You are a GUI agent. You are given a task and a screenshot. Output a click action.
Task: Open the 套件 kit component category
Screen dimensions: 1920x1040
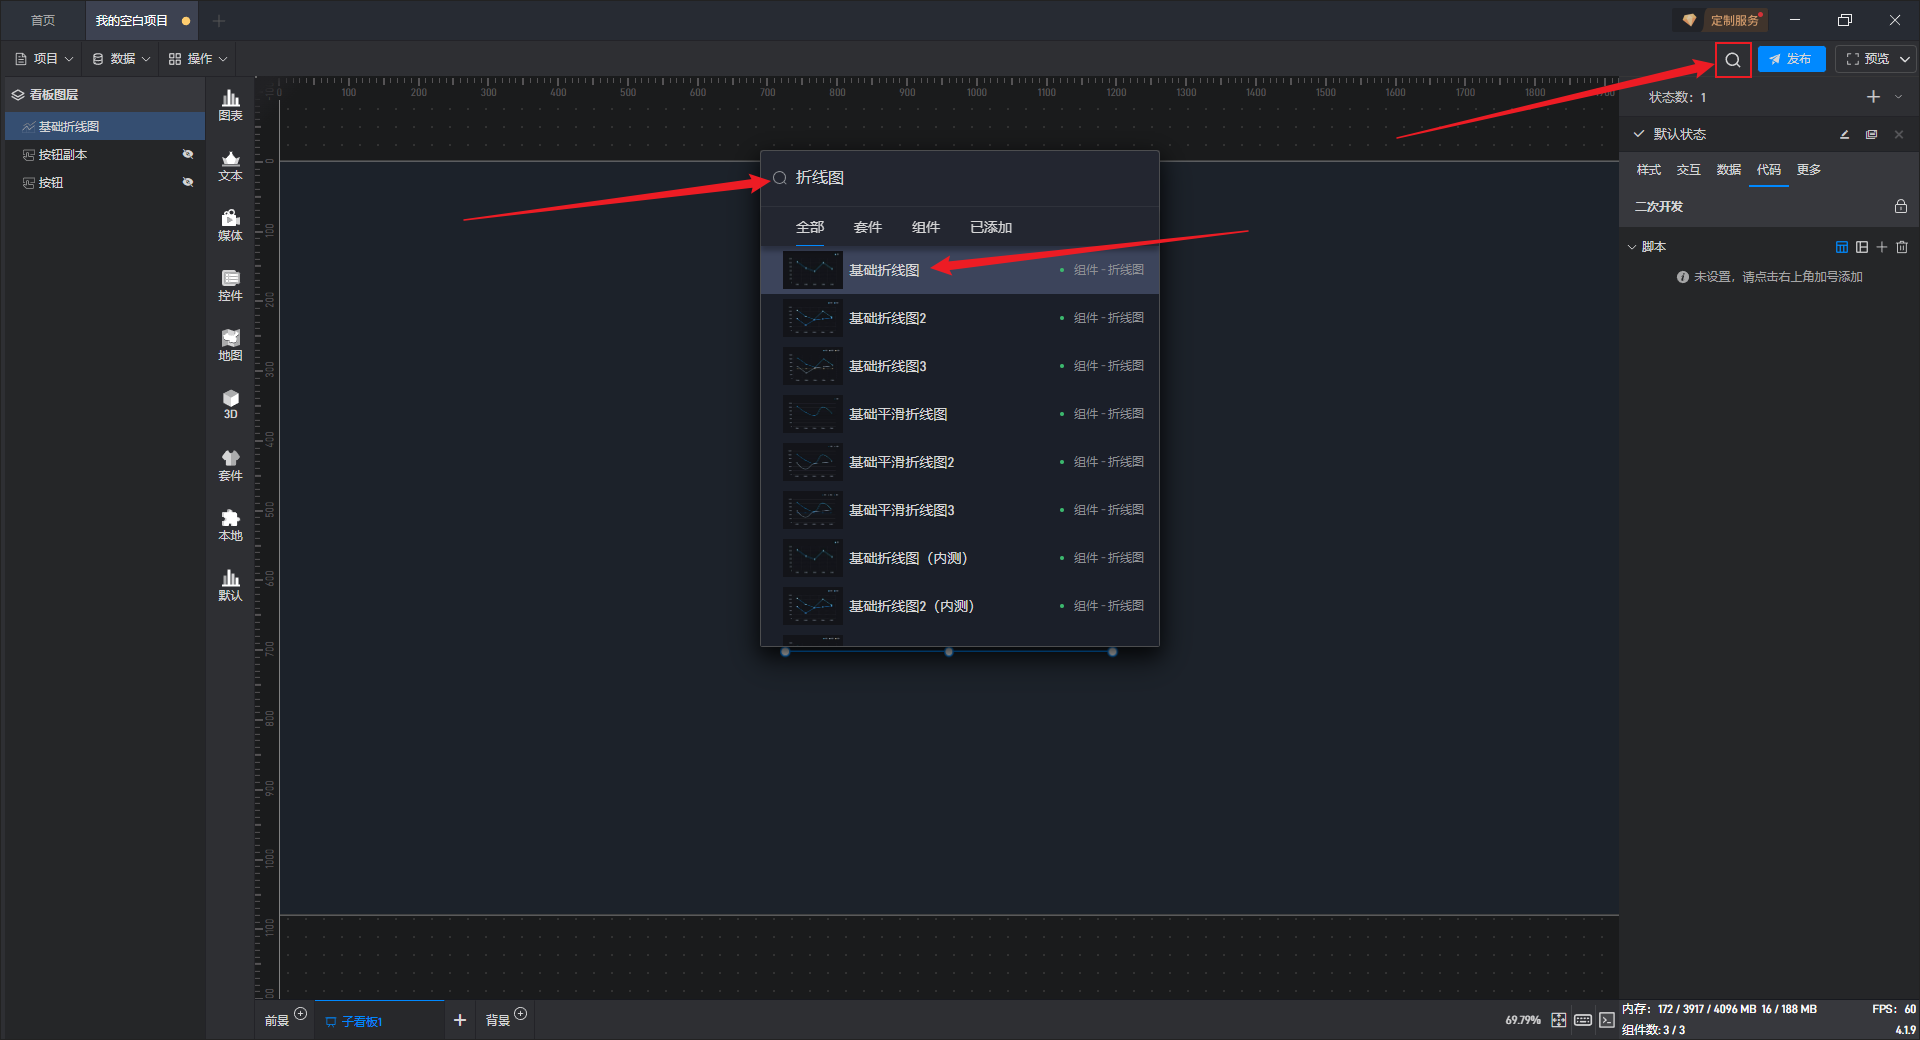click(230, 465)
